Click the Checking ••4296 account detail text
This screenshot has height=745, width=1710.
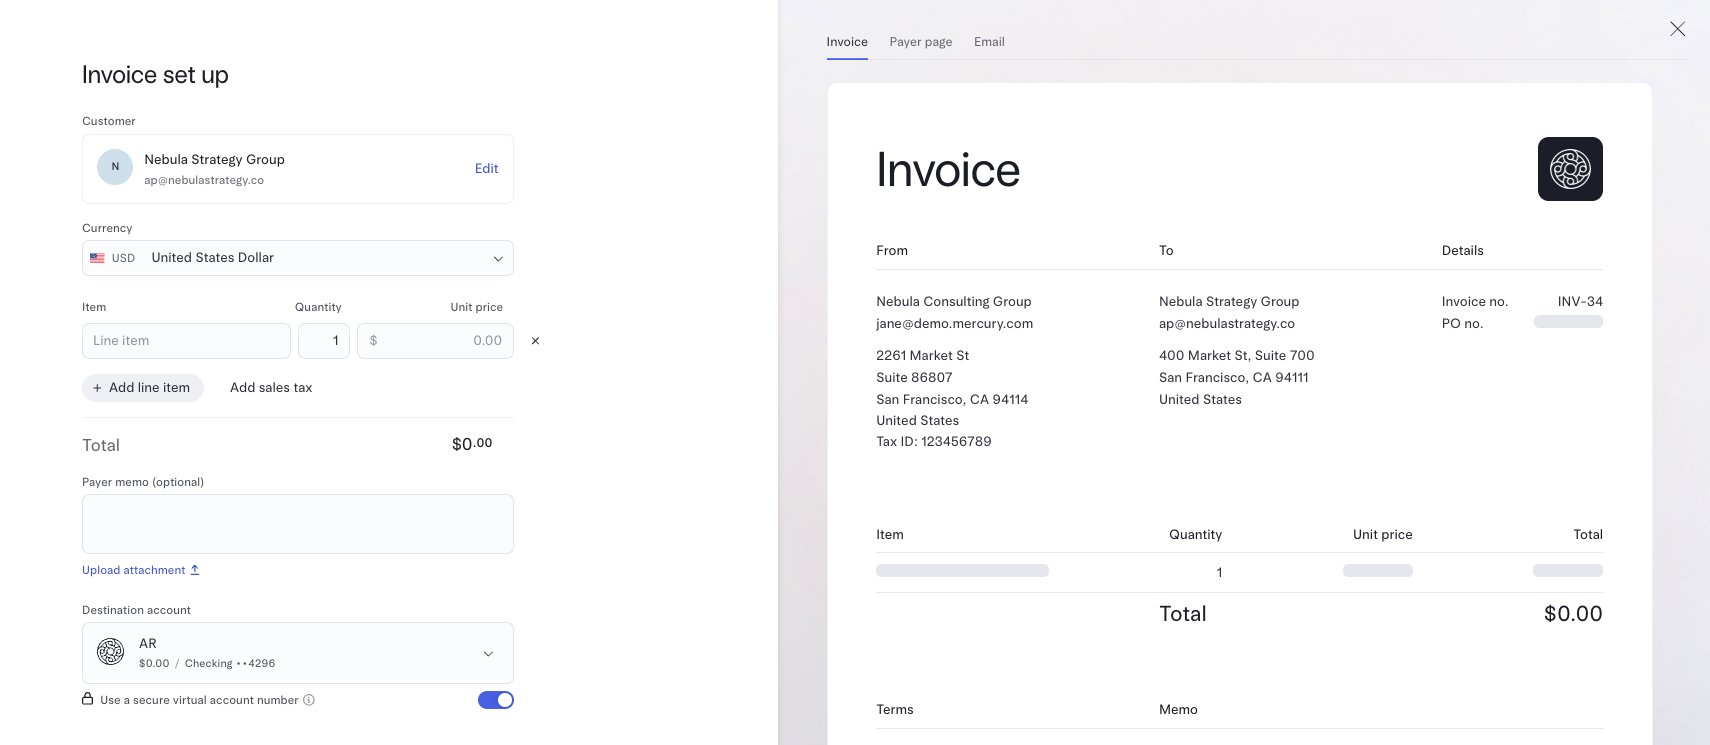point(230,663)
